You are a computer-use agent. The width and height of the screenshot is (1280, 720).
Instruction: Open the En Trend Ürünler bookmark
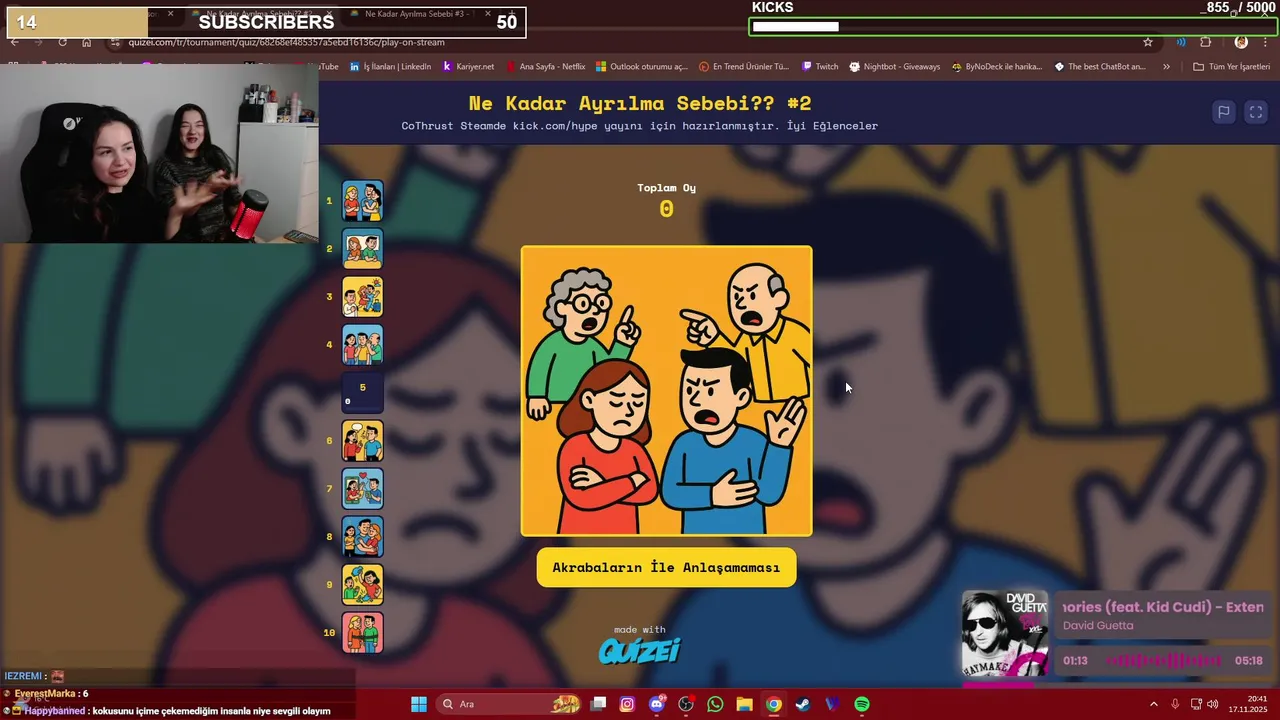744,67
